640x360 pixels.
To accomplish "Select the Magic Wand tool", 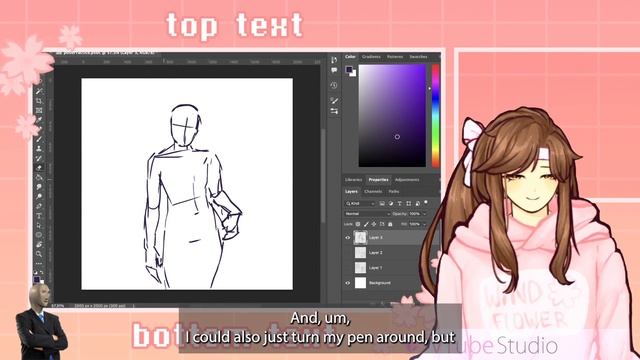I will coord(39,91).
